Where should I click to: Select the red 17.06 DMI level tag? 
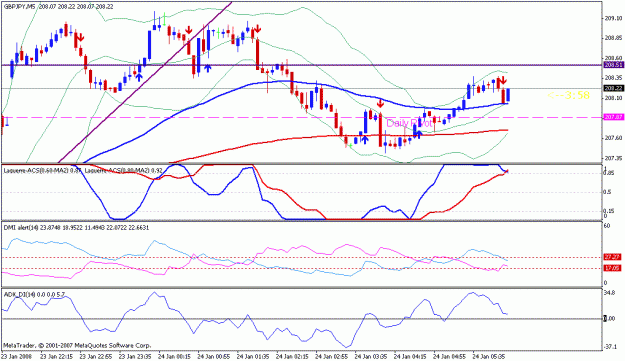pos(613,269)
